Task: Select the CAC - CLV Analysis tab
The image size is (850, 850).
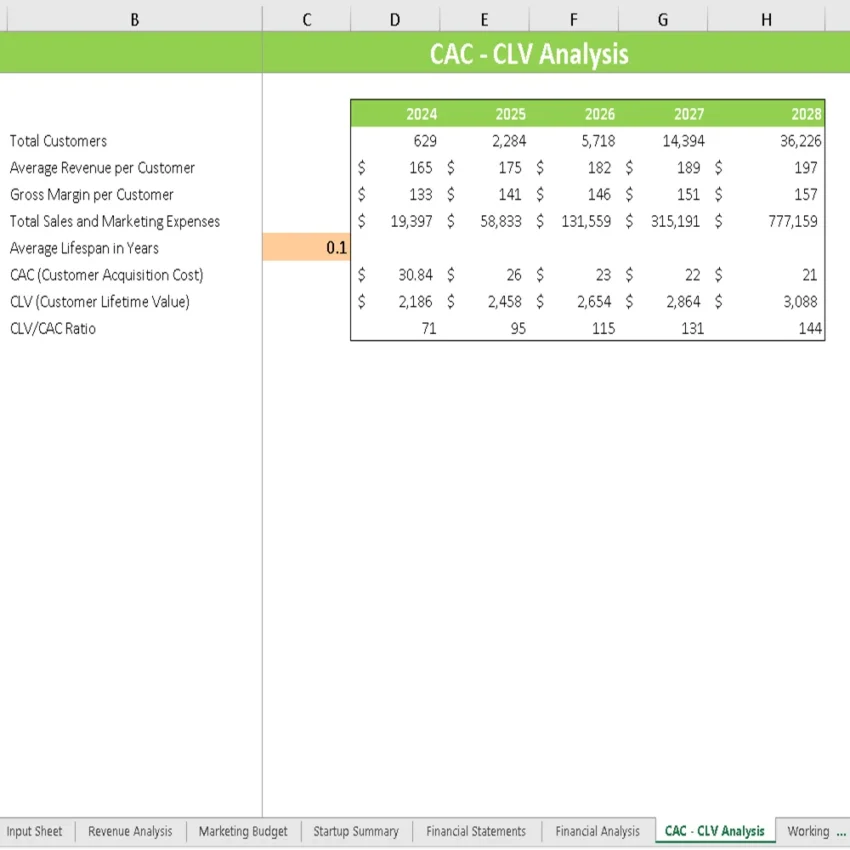Action: tap(713, 831)
